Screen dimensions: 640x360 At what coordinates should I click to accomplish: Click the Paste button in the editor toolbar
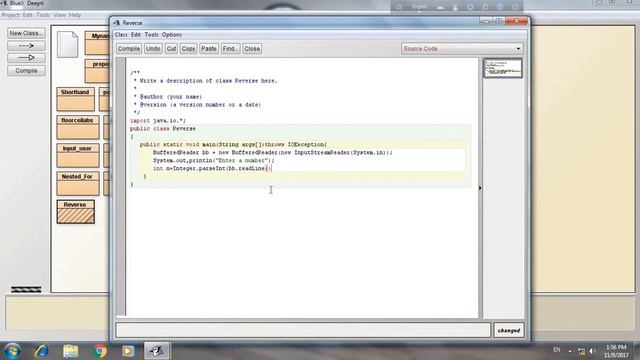[x=209, y=49]
